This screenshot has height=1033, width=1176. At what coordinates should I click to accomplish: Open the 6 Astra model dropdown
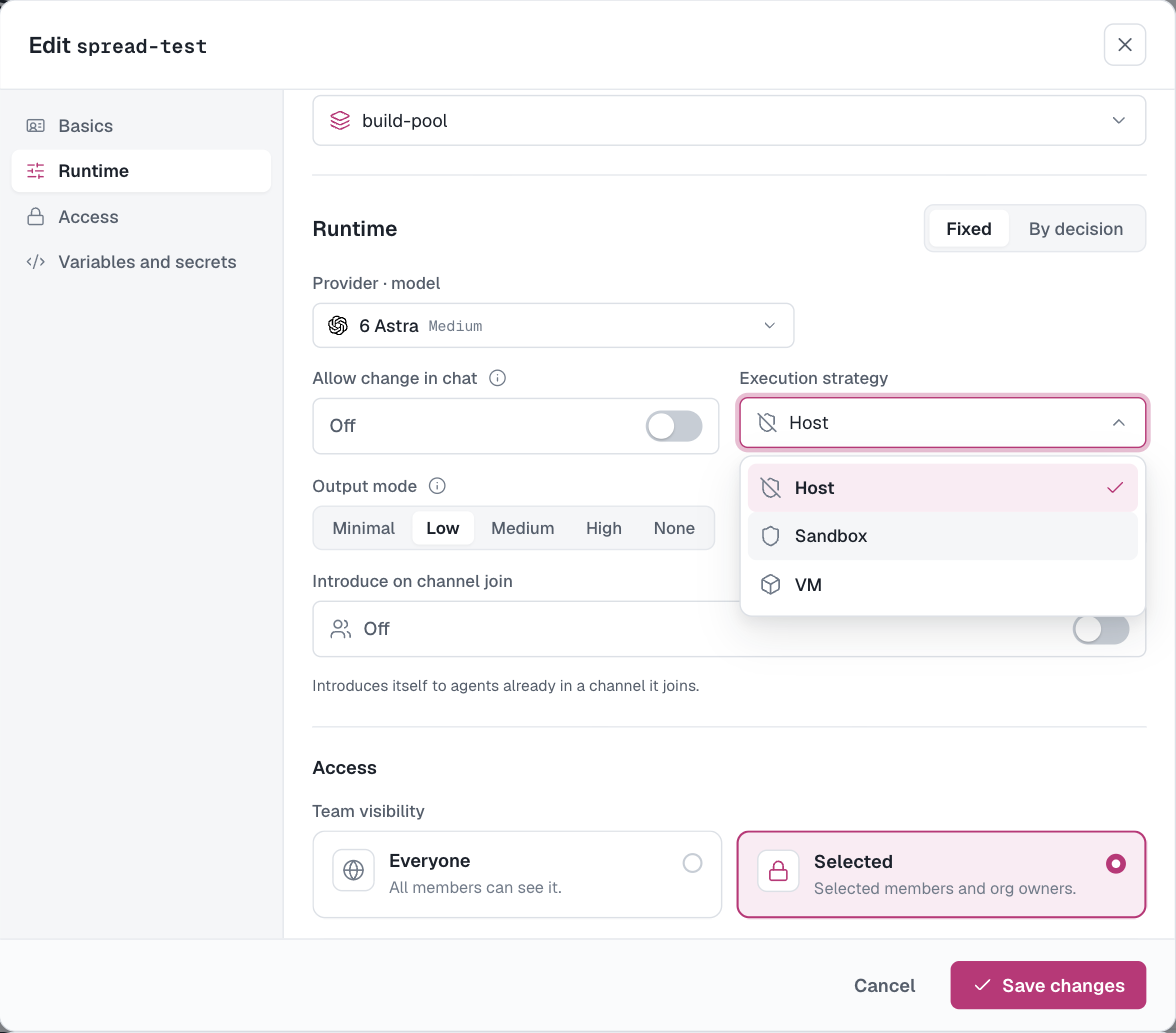pyautogui.click(x=553, y=326)
